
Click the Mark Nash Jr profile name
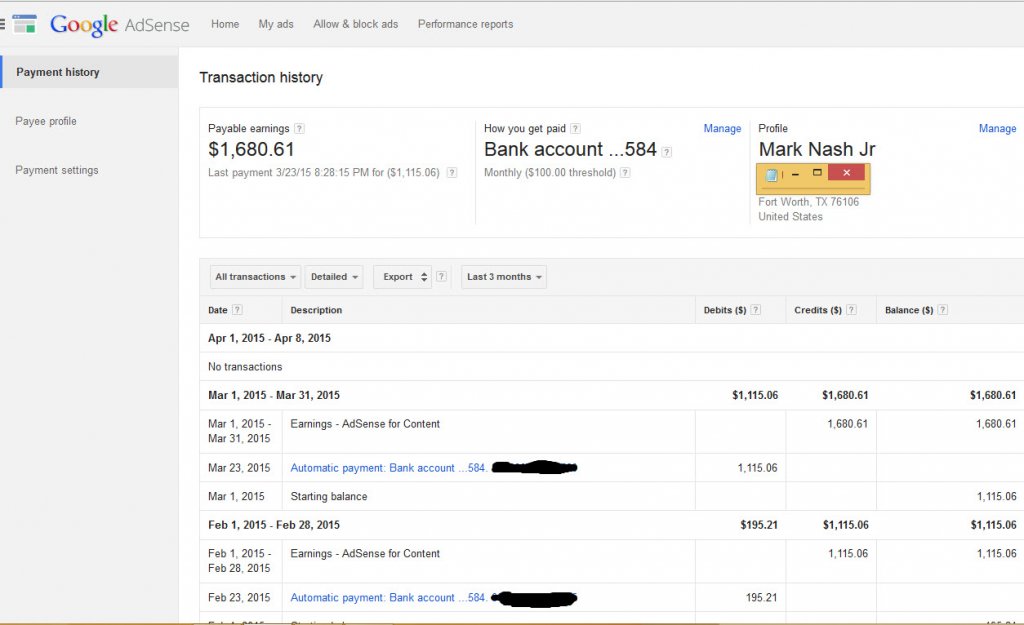pyautogui.click(x=817, y=150)
